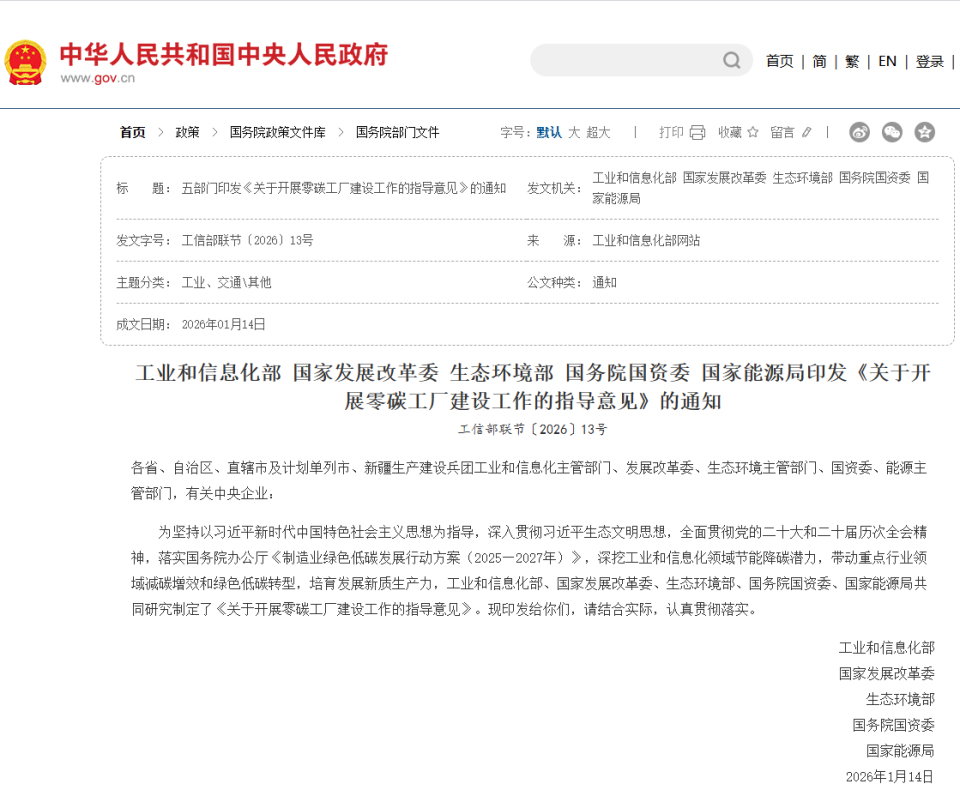Go to the homepage via 首页
Image resolution: width=960 pixels, height=808 pixels.
click(x=779, y=60)
